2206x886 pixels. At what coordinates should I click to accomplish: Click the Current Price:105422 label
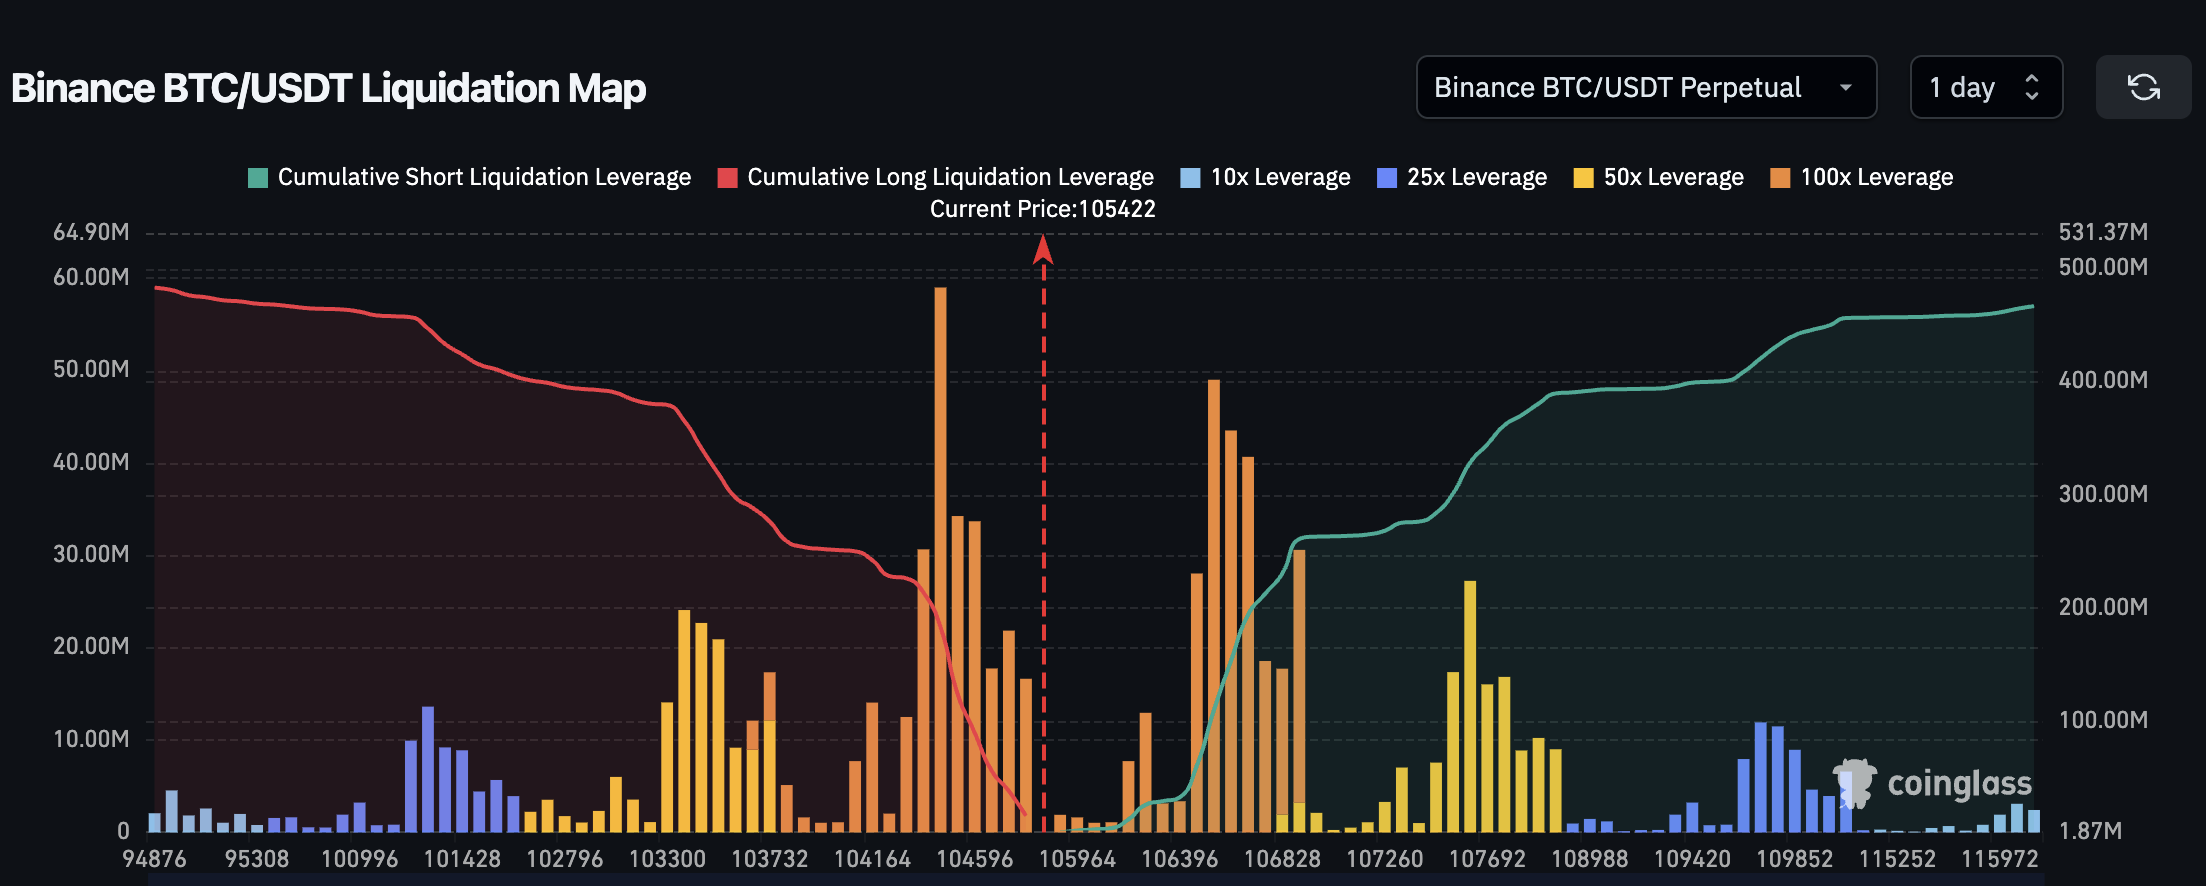[1042, 209]
